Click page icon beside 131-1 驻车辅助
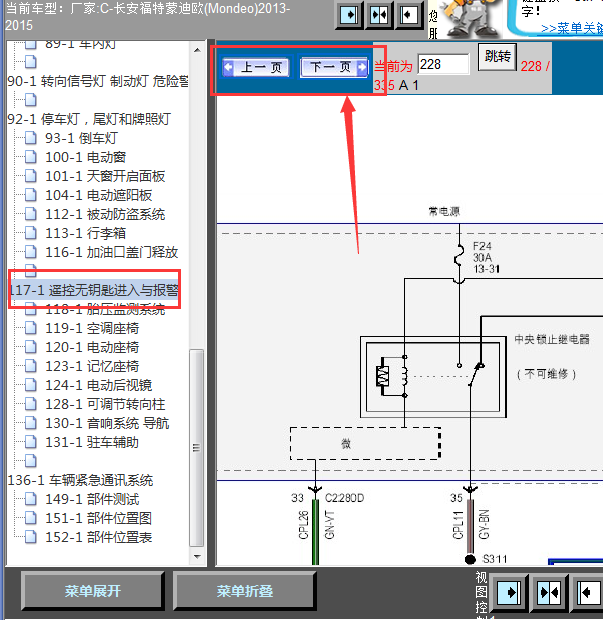Viewport: 603px width, 620px height. [x=31, y=442]
